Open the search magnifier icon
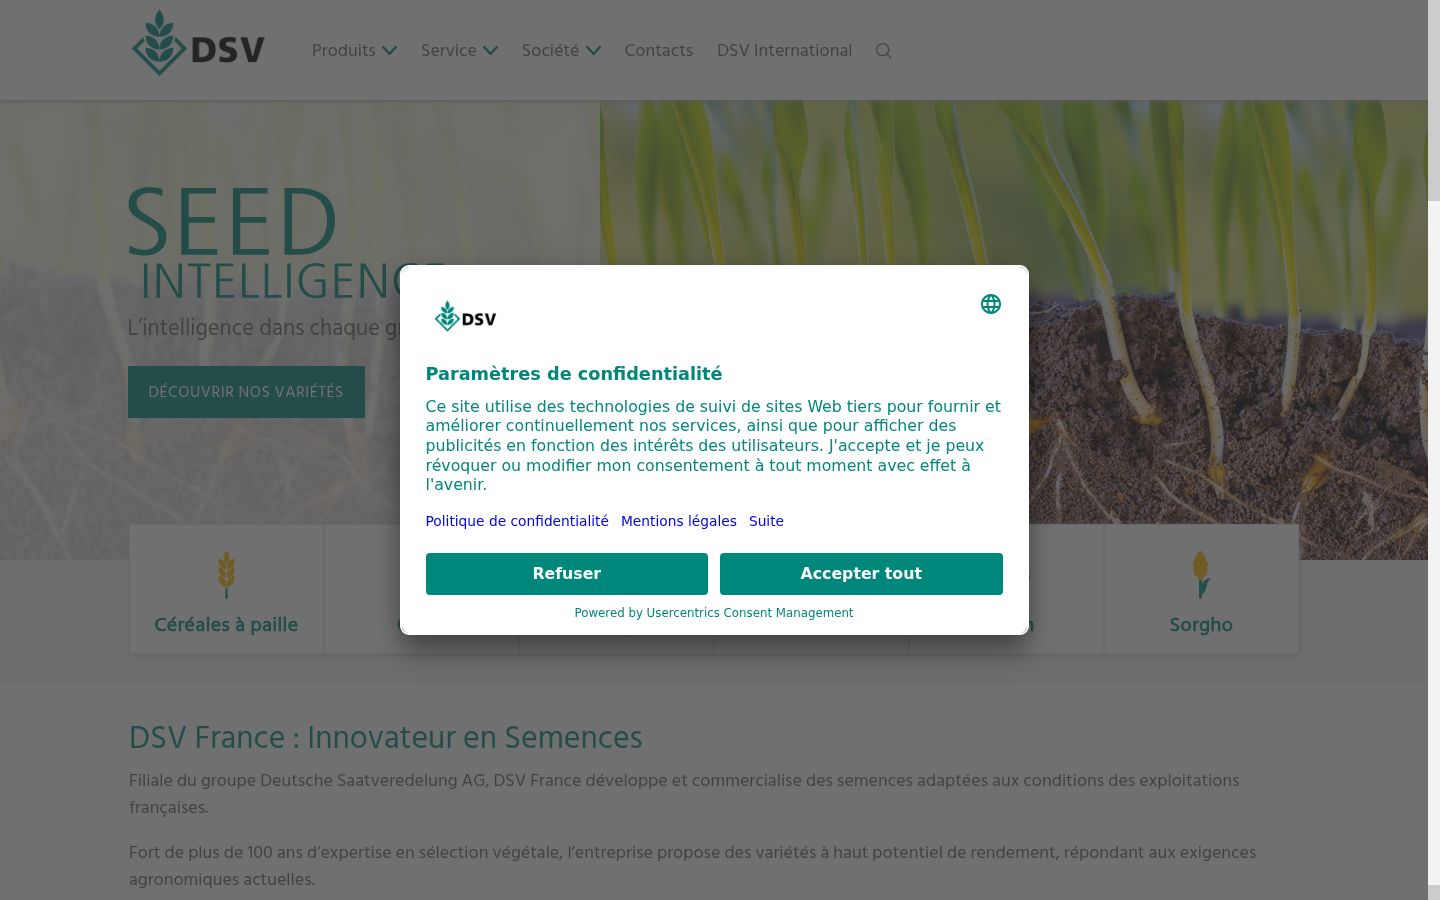Image resolution: width=1440 pixels, height=900 pixels. point(883,51)
